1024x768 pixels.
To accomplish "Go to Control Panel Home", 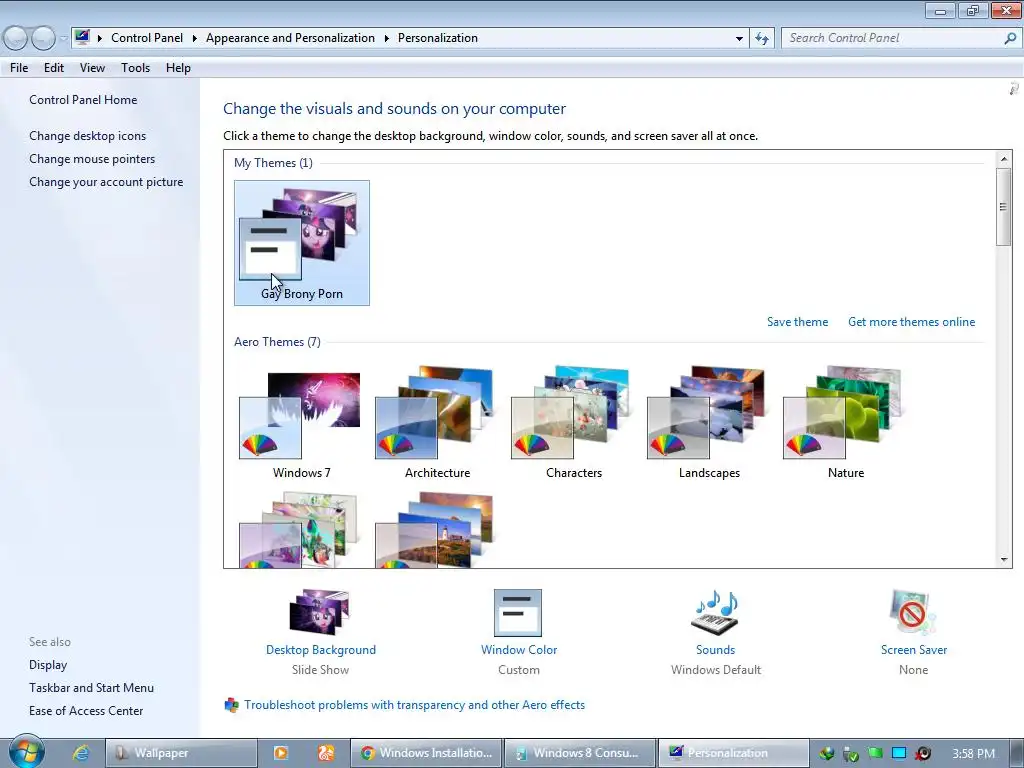I will click(83, 100).
